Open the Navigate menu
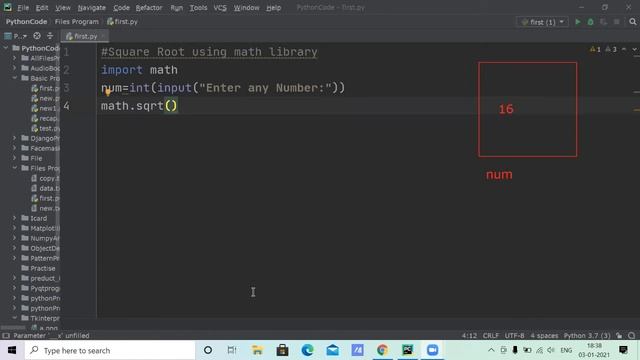640x360 pixels. coord(91,8)
